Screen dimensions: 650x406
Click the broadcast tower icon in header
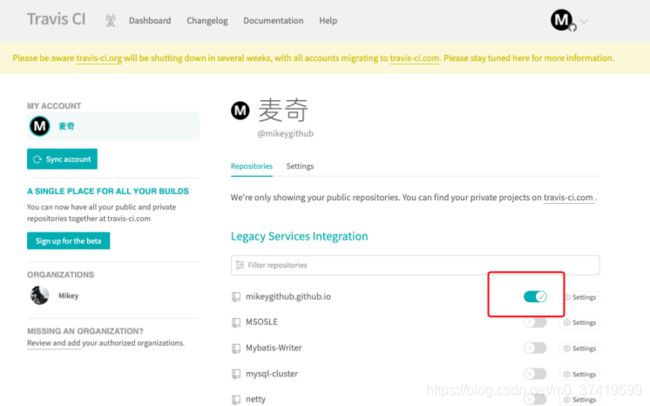point(110,20)
